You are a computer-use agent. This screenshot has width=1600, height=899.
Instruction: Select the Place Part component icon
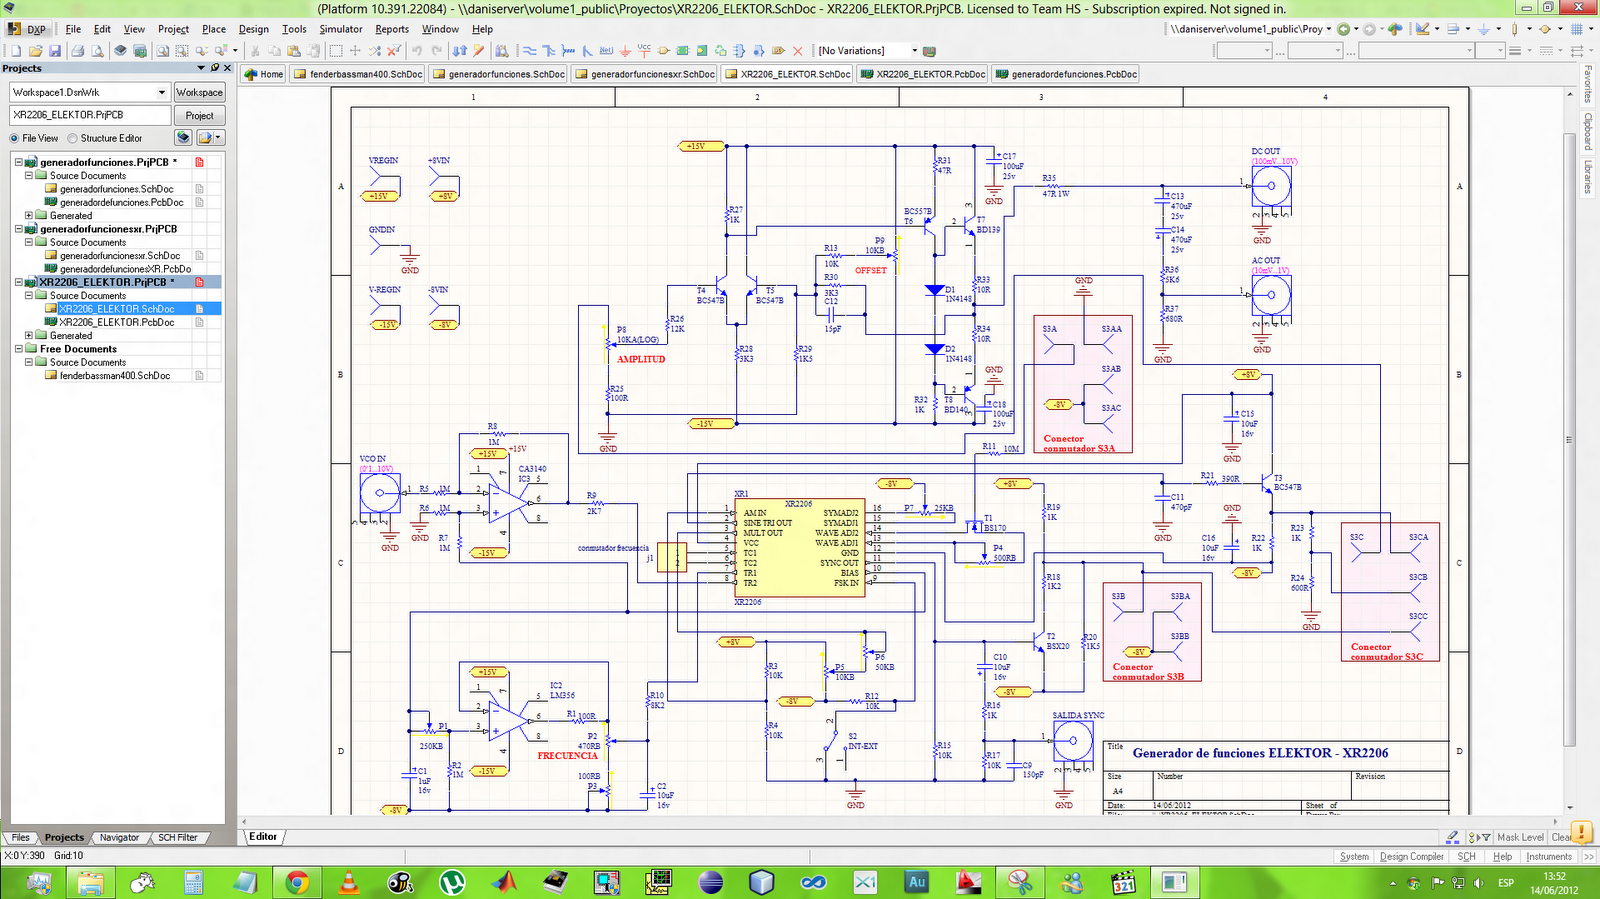(663, 51)
